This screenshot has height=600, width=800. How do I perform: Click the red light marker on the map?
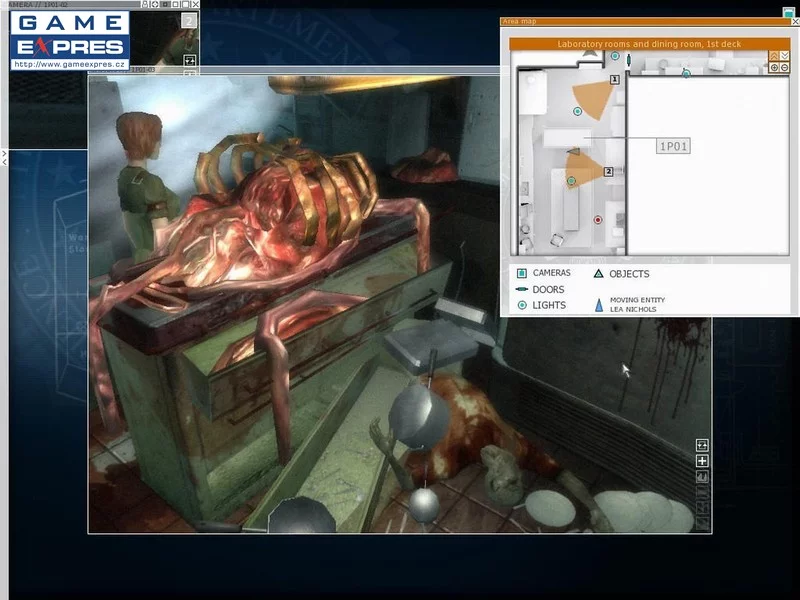(x=598, y=220)
